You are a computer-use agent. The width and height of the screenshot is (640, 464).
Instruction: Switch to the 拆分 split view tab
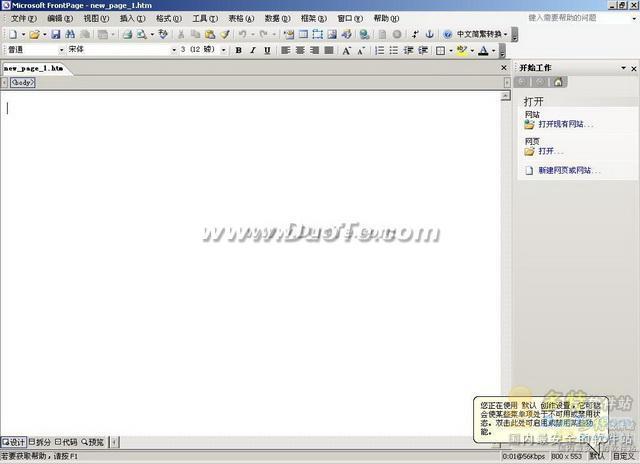coord(40,442)
